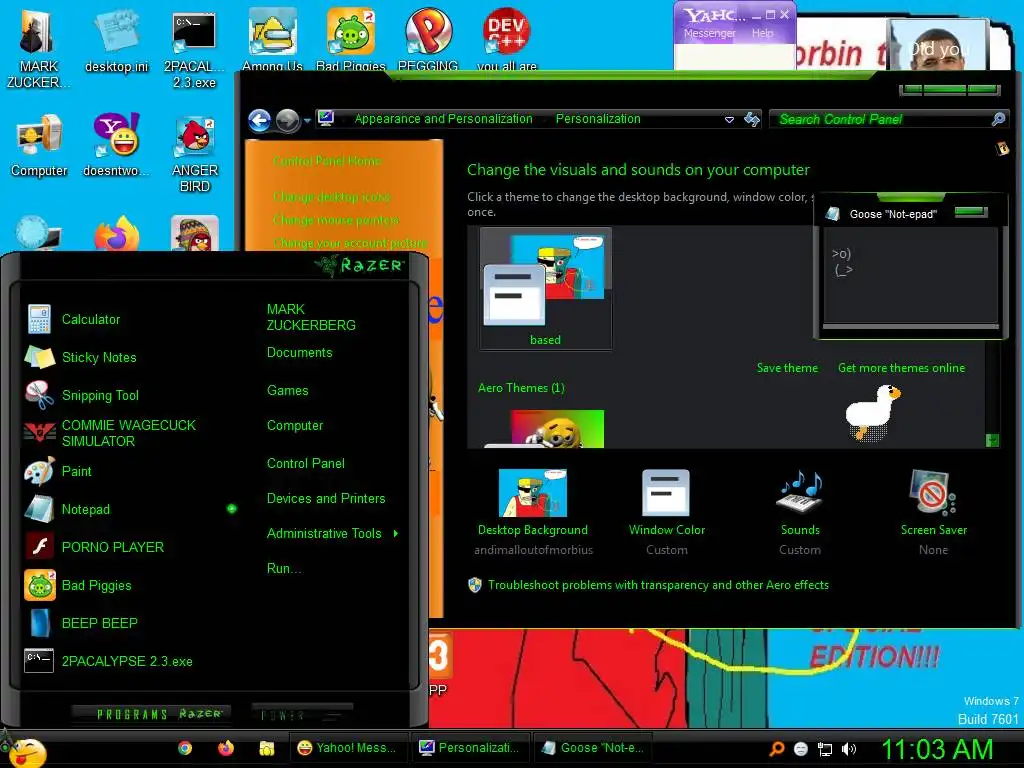Click Personalization taskbar button

470,748
